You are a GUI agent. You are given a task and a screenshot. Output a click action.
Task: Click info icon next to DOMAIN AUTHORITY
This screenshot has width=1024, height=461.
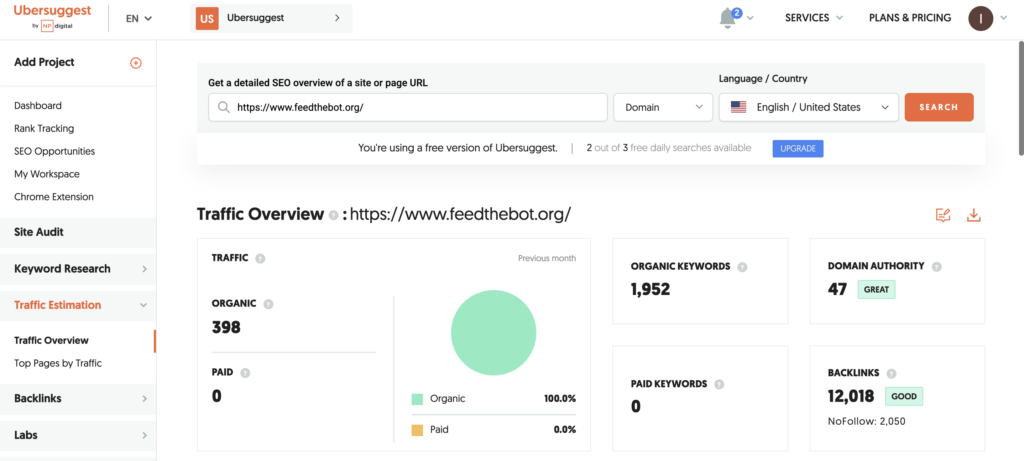click(x=936, y=266)
